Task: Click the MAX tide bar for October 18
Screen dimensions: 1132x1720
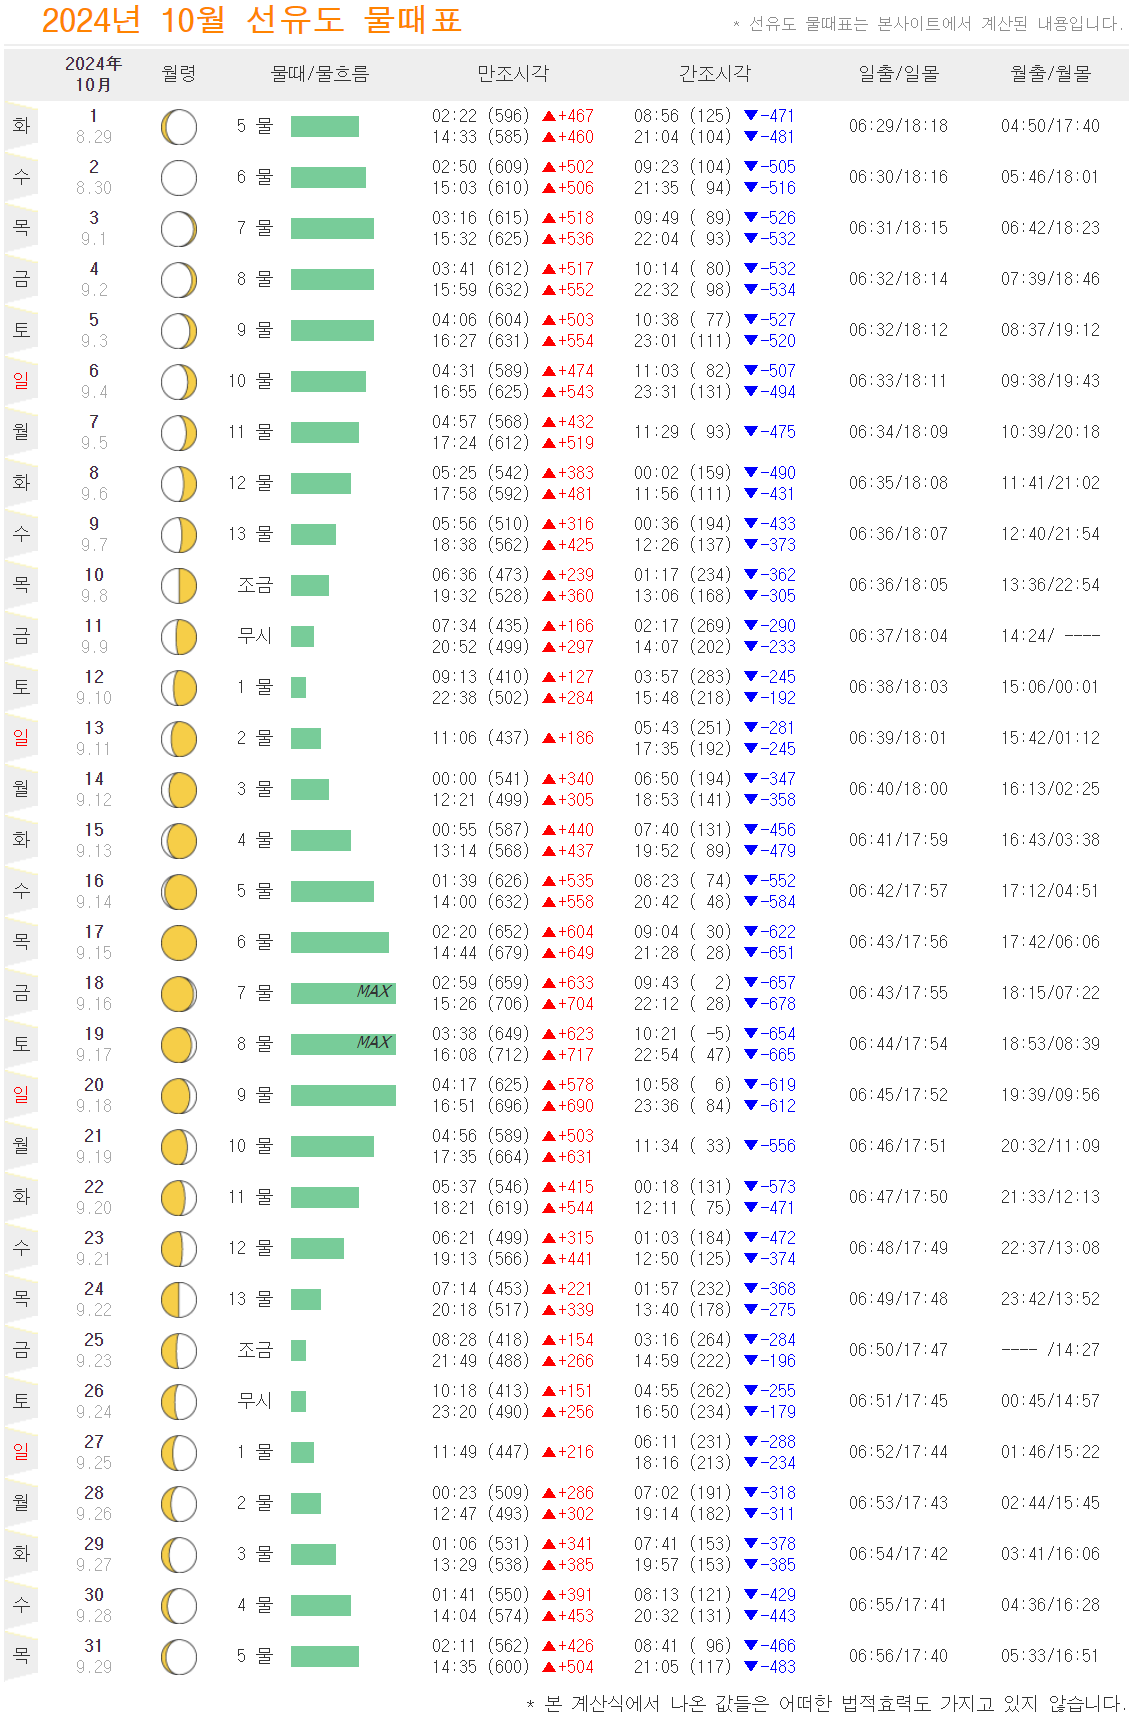Action: coord(343,993)
